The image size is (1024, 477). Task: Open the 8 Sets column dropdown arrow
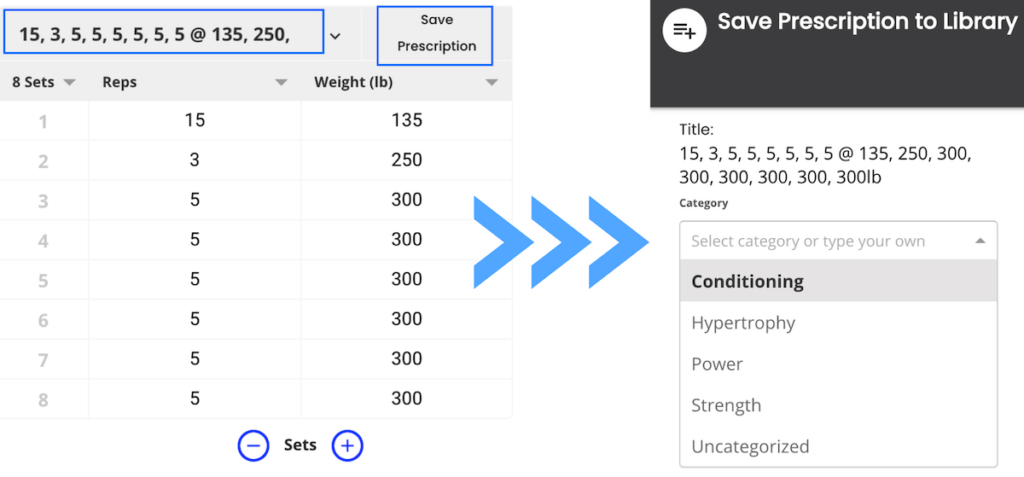pos(69,83)
